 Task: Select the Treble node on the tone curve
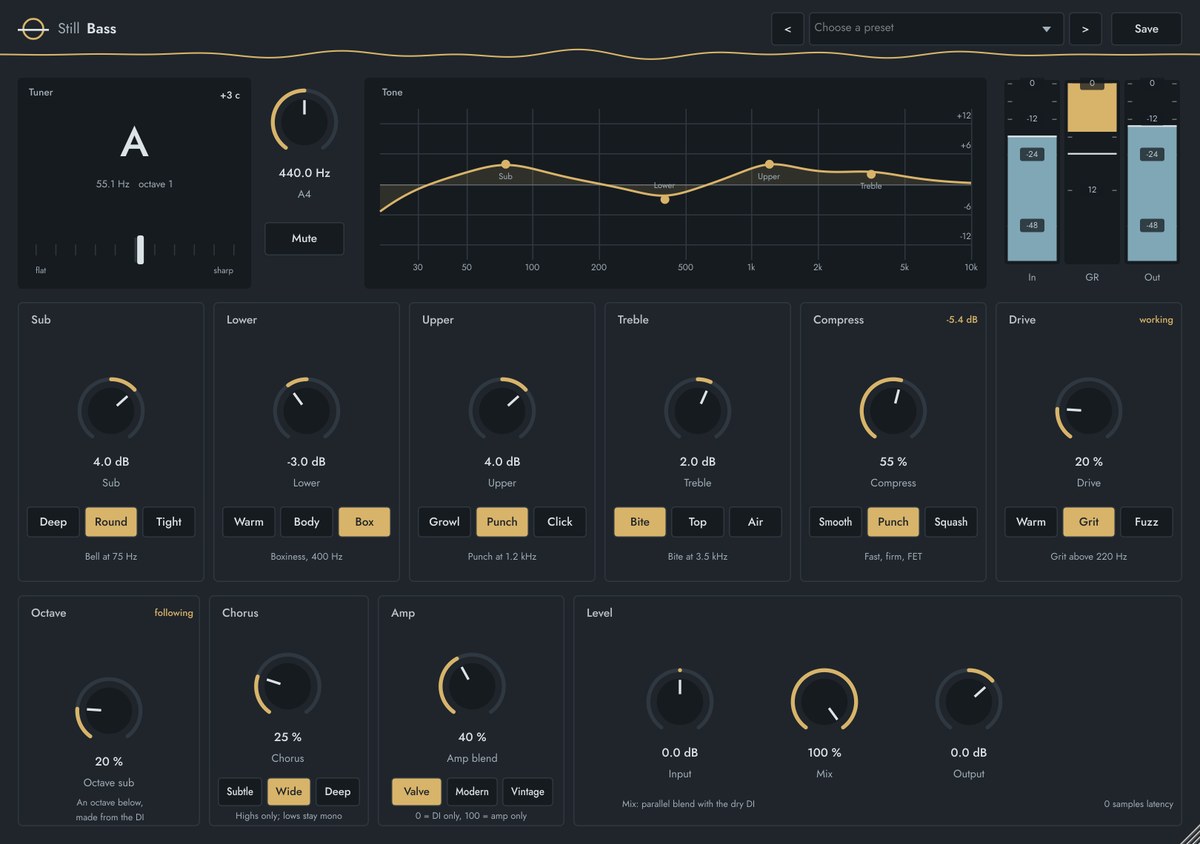(x=871, y=174)
